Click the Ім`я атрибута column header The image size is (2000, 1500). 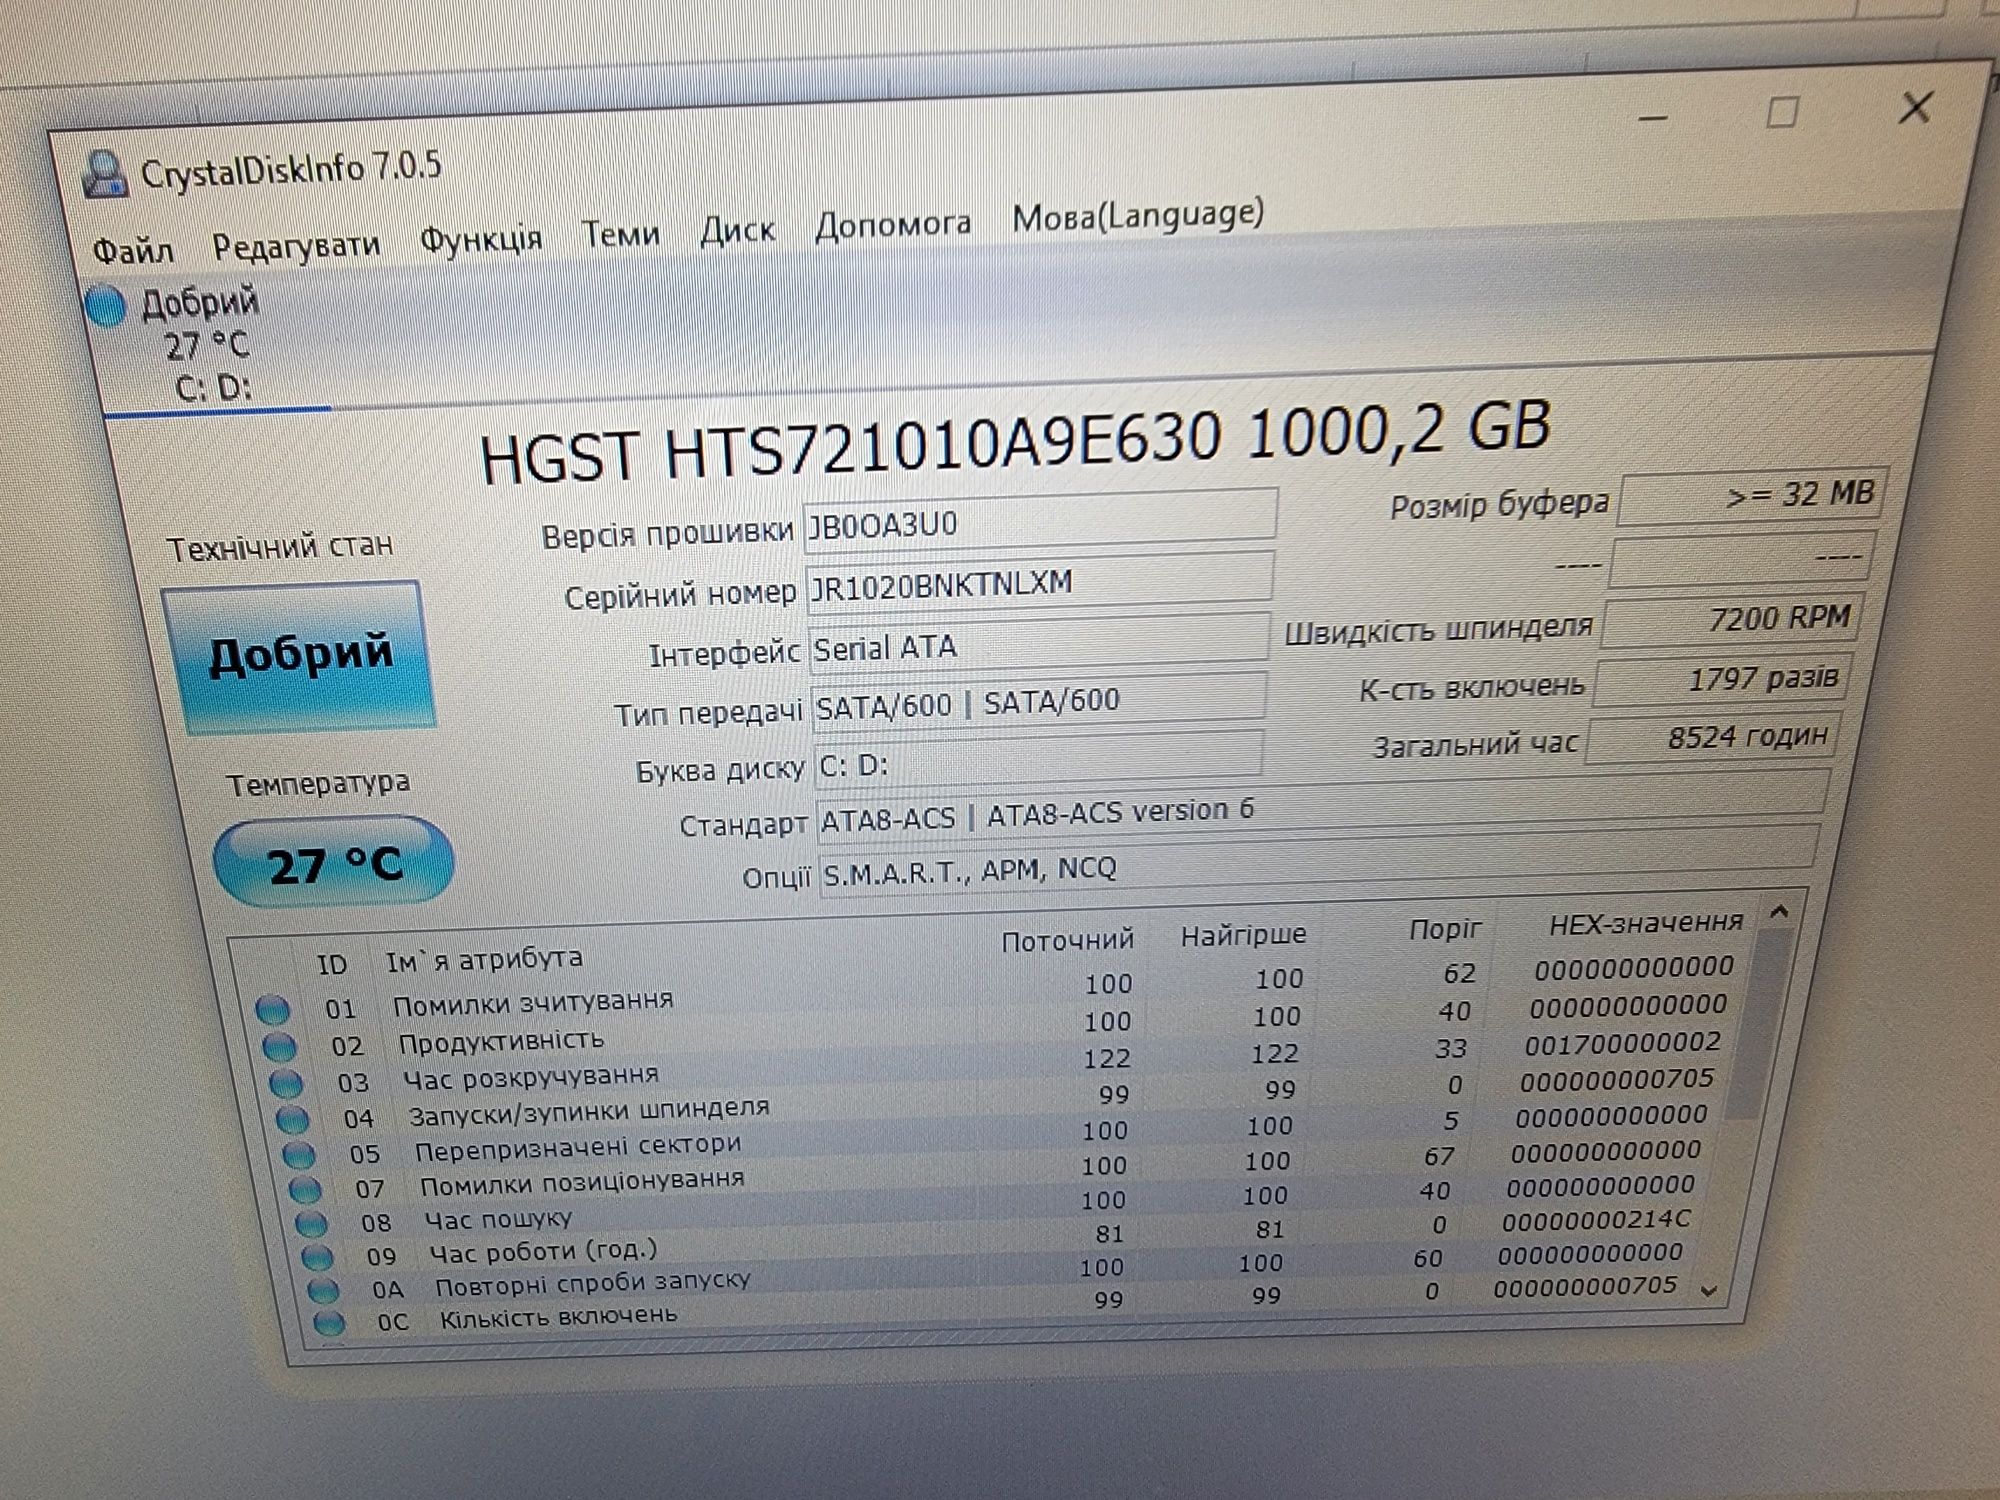484,958
